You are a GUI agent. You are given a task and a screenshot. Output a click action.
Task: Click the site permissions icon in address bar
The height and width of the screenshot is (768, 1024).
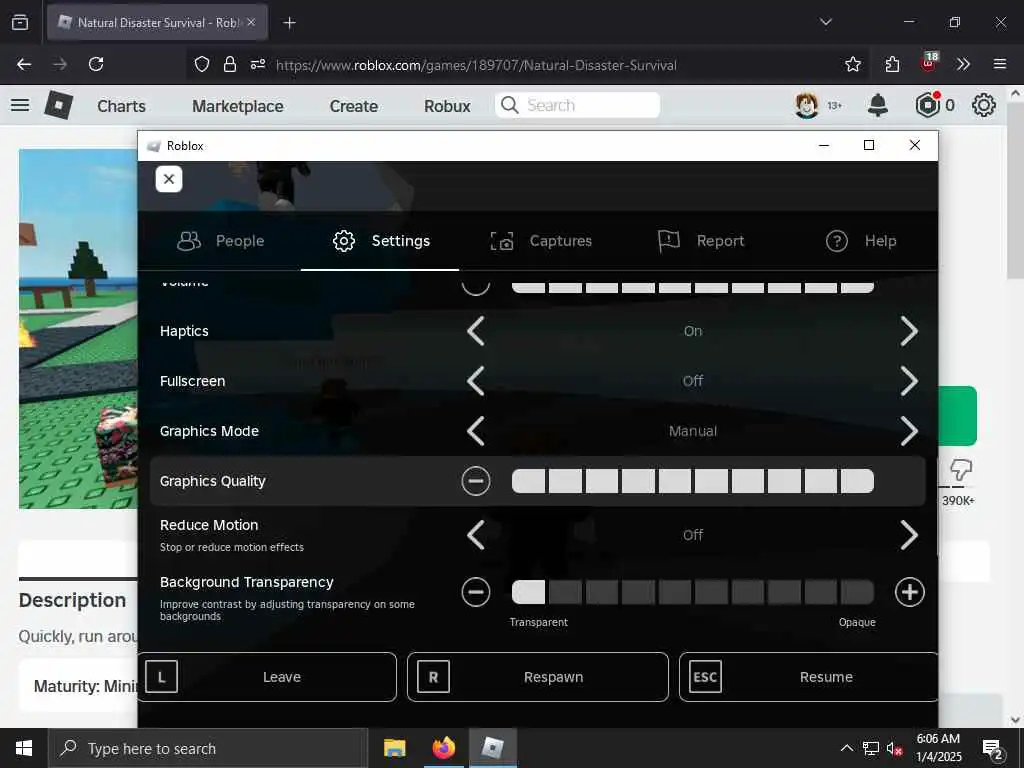(258, 64)
